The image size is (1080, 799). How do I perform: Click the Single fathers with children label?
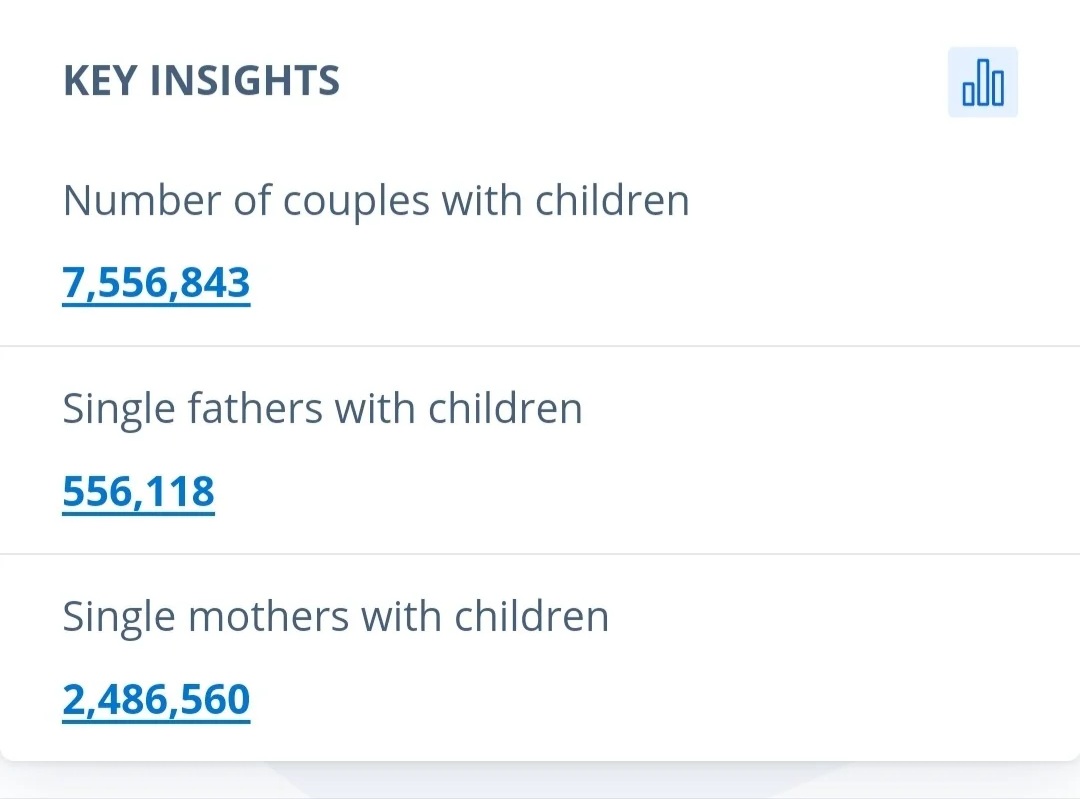(322, 409)
